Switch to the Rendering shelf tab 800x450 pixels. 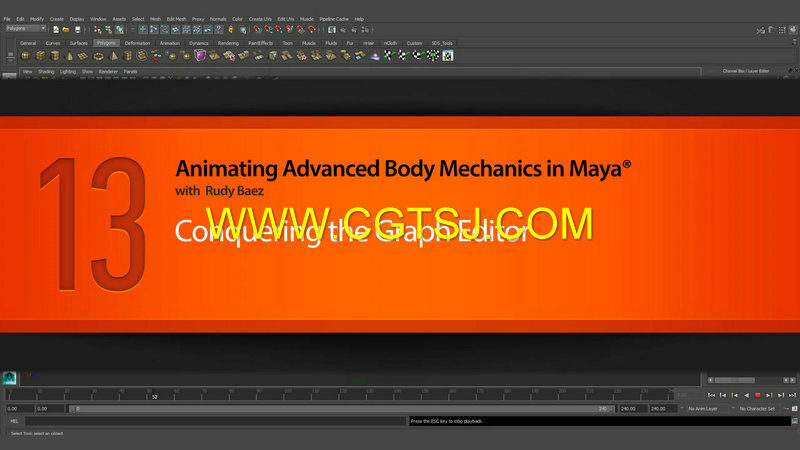pyautogui.click(x=228, y=43)
